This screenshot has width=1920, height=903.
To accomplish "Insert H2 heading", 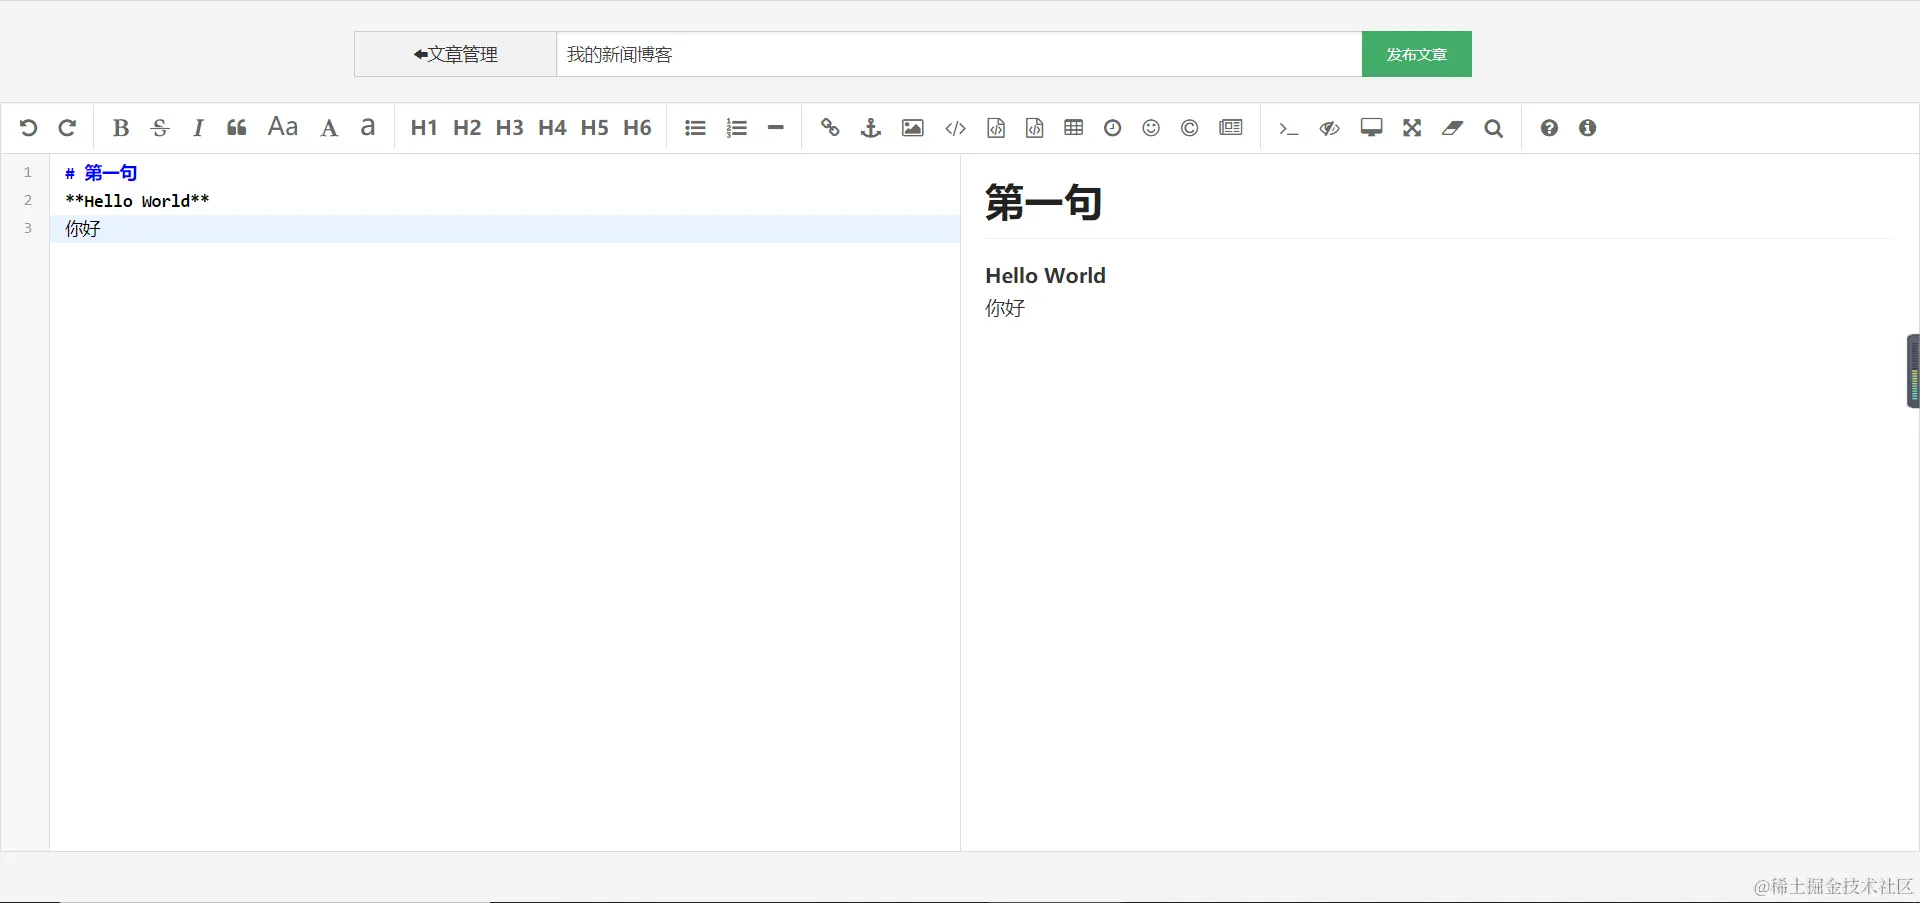I will [x=467, y=128].
